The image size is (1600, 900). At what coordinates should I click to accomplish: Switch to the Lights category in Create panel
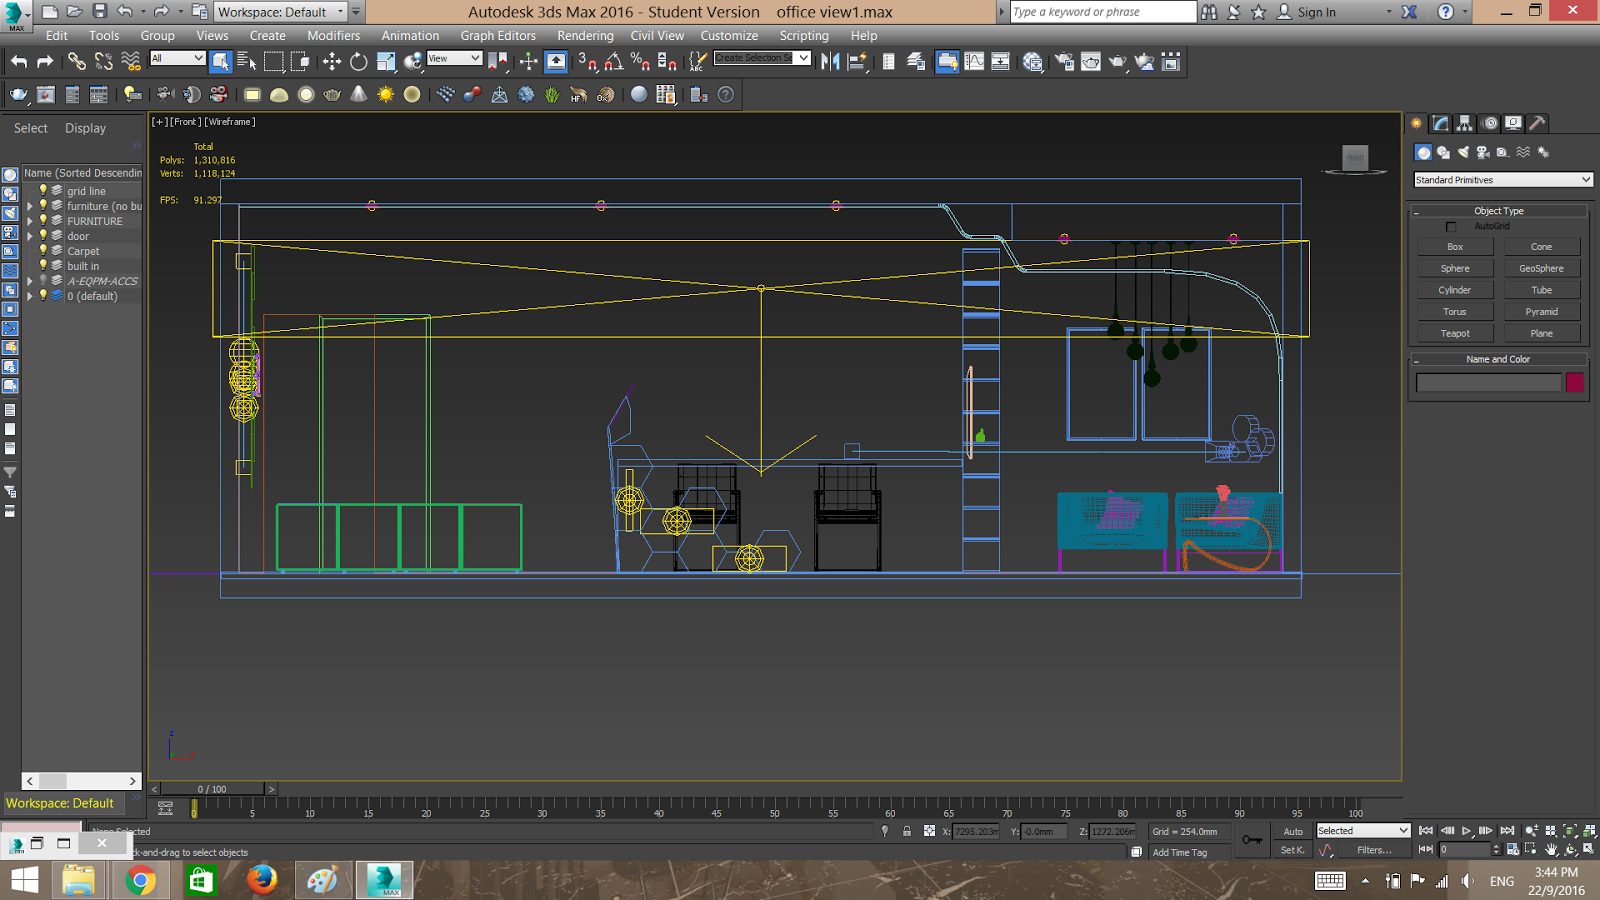tap(1463, 152)
